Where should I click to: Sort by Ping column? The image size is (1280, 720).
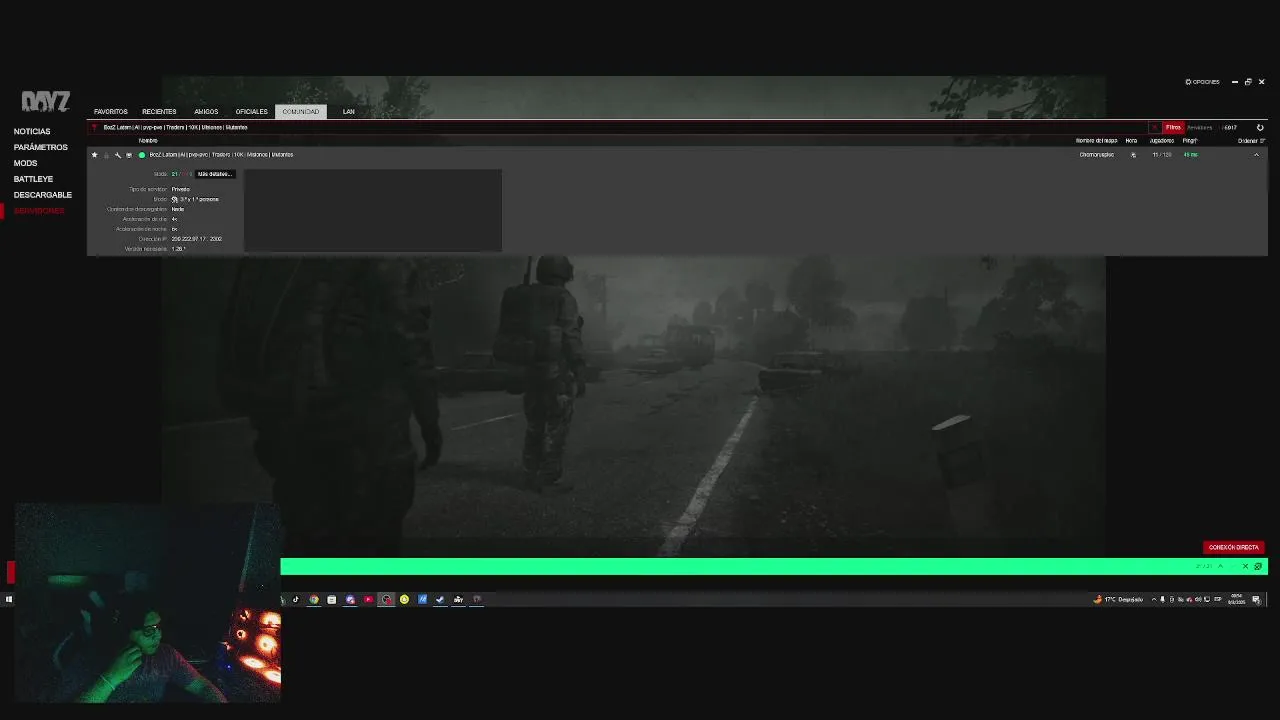coord(1189,141)
